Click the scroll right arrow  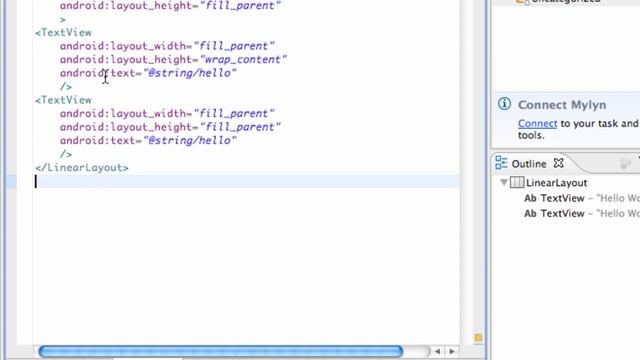[452, 351]
